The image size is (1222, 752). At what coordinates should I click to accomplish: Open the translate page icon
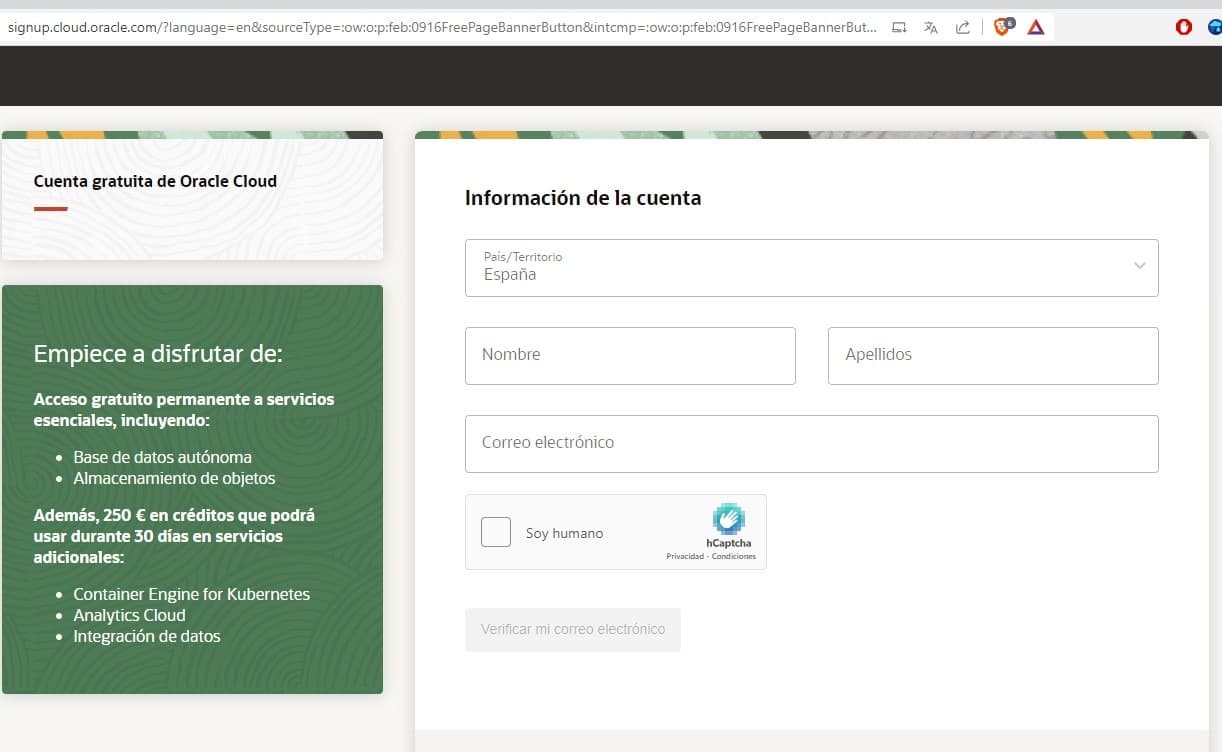[x=931, y=28]
